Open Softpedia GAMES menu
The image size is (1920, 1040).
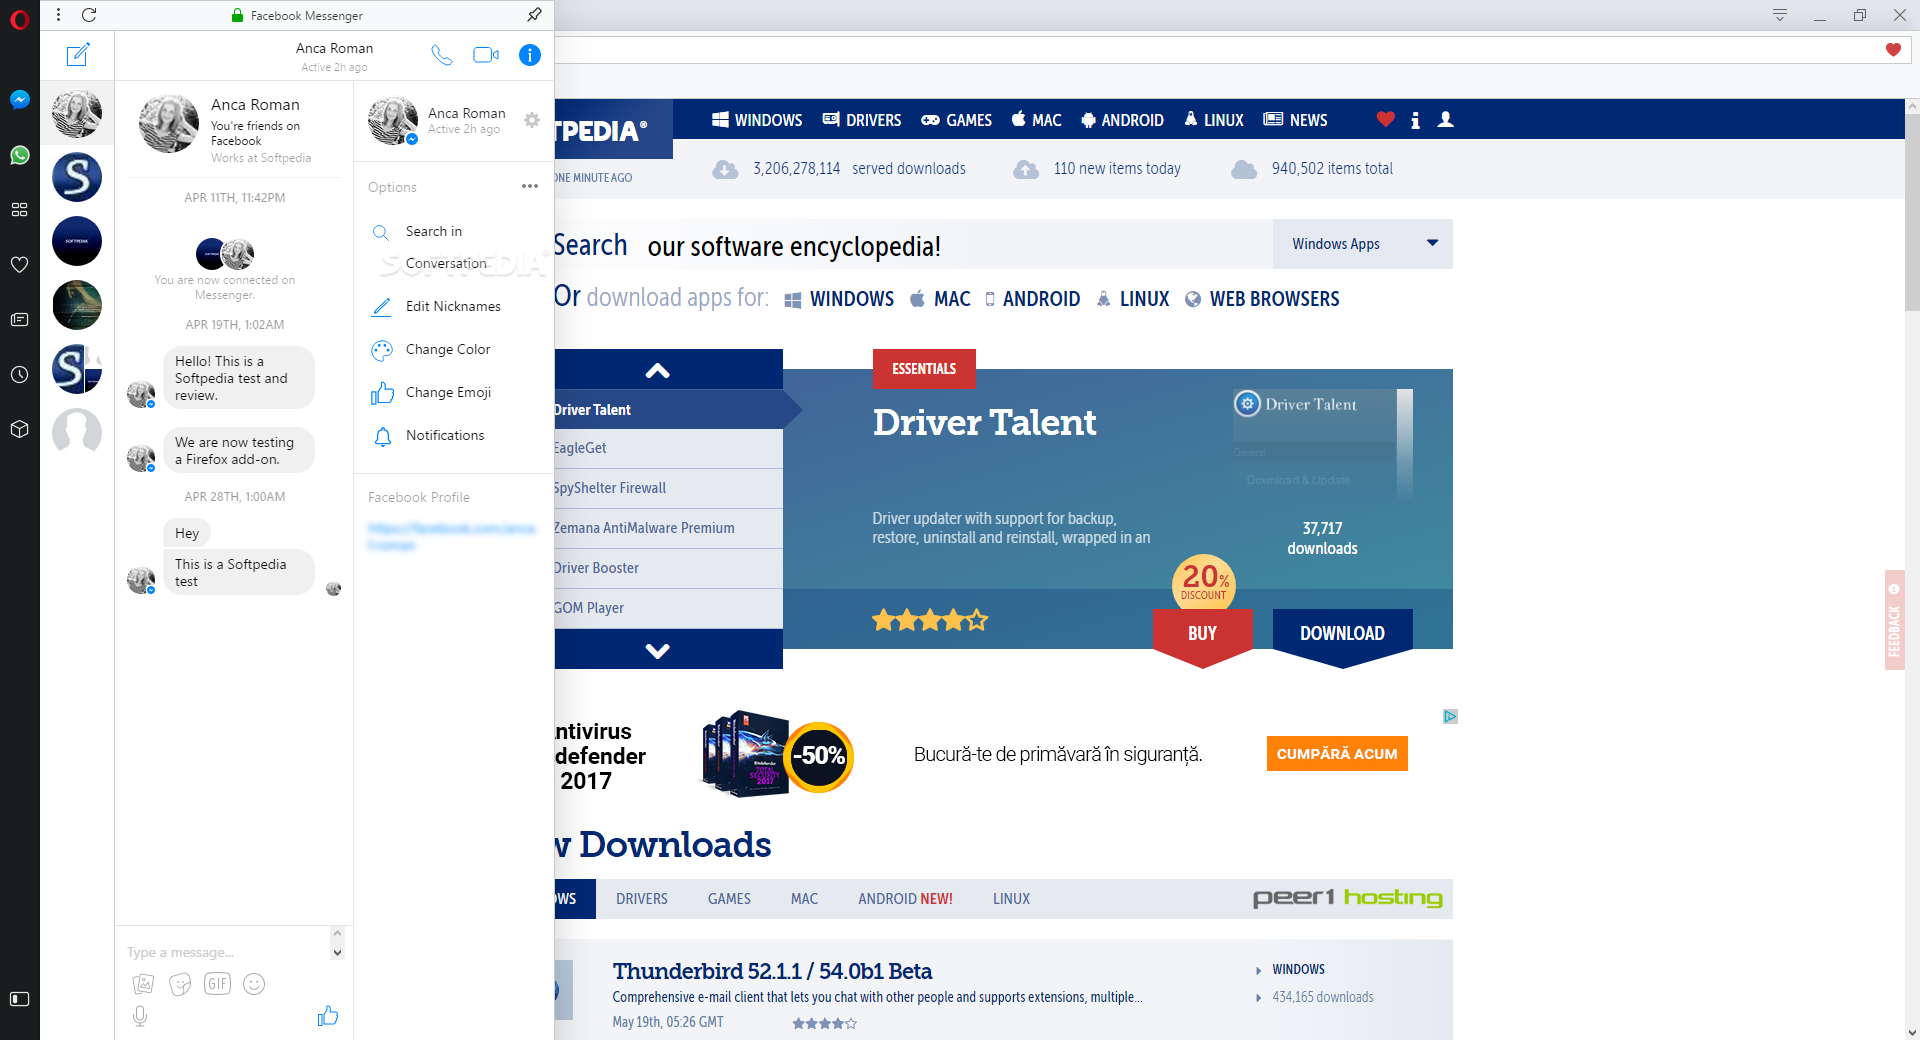click(957, 120)
